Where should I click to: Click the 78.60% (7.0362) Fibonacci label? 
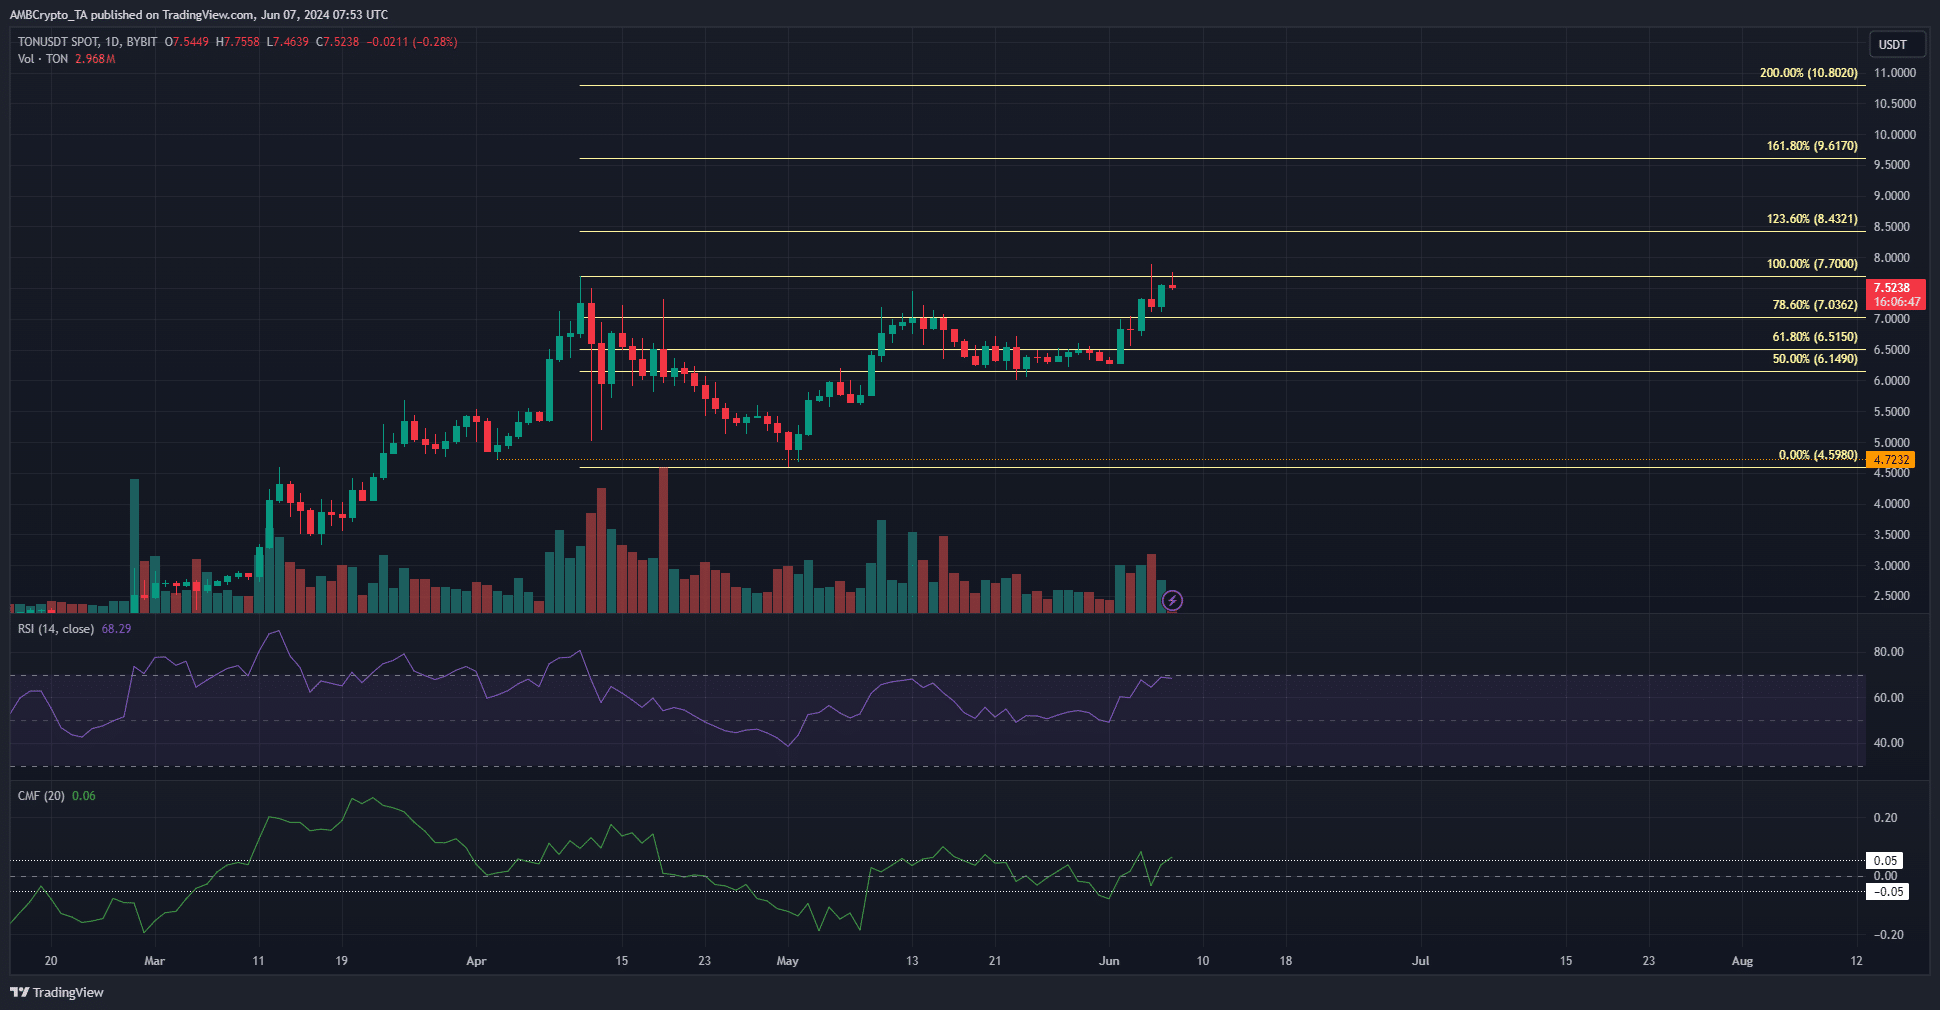(x=1815, y=305)
